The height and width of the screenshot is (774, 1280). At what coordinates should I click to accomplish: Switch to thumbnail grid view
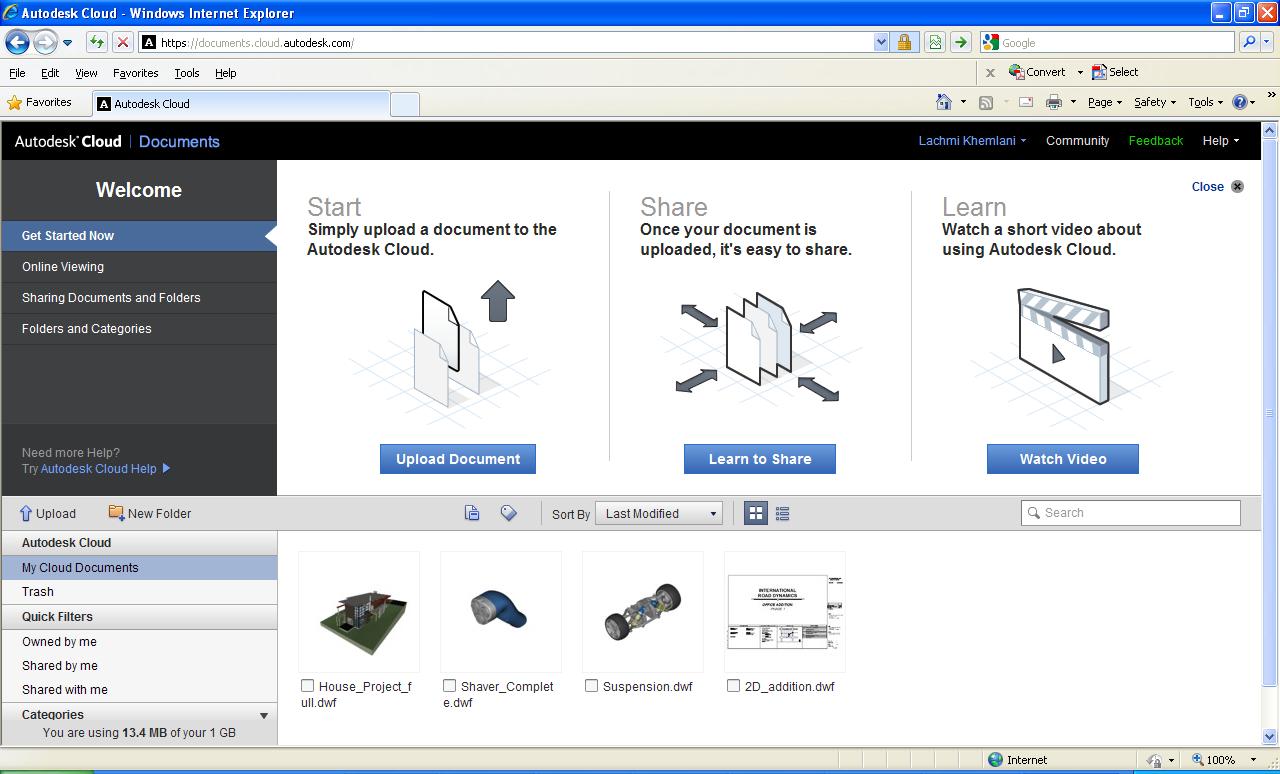(756, 513)
